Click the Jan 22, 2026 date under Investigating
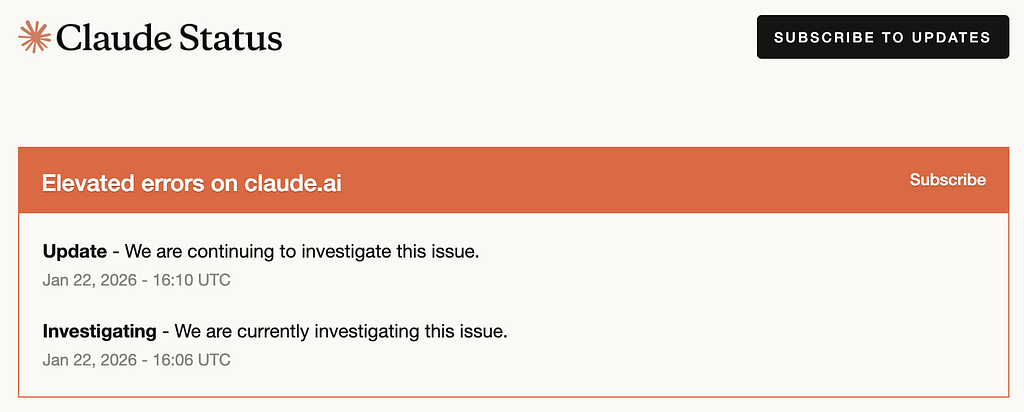Image resolution: width=1024 pixels, height=412 pixels. (x=90, y=359)
